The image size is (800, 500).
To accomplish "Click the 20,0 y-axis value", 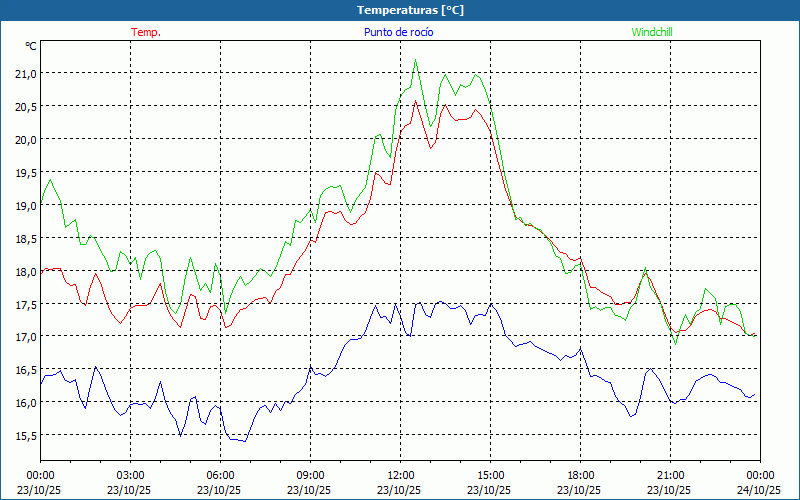I will coord(25,140).
